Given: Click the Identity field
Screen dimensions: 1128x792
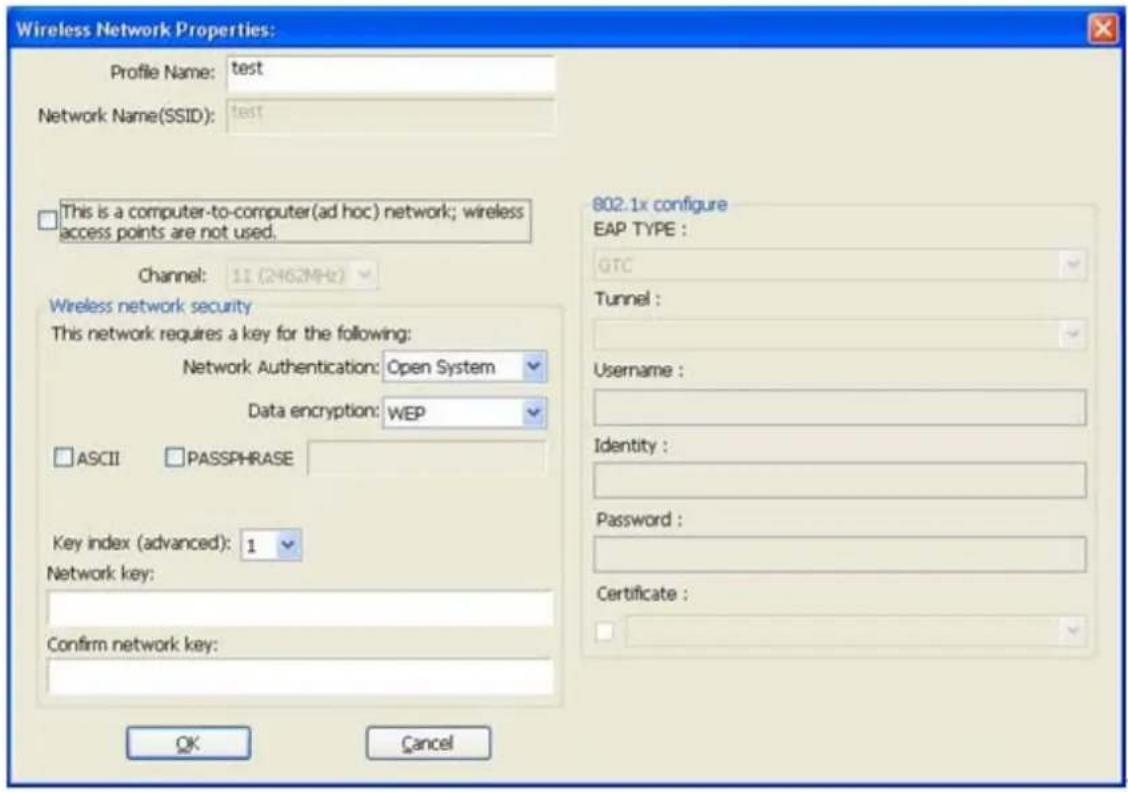Looking at the screenshot, I should click(840, 481).
